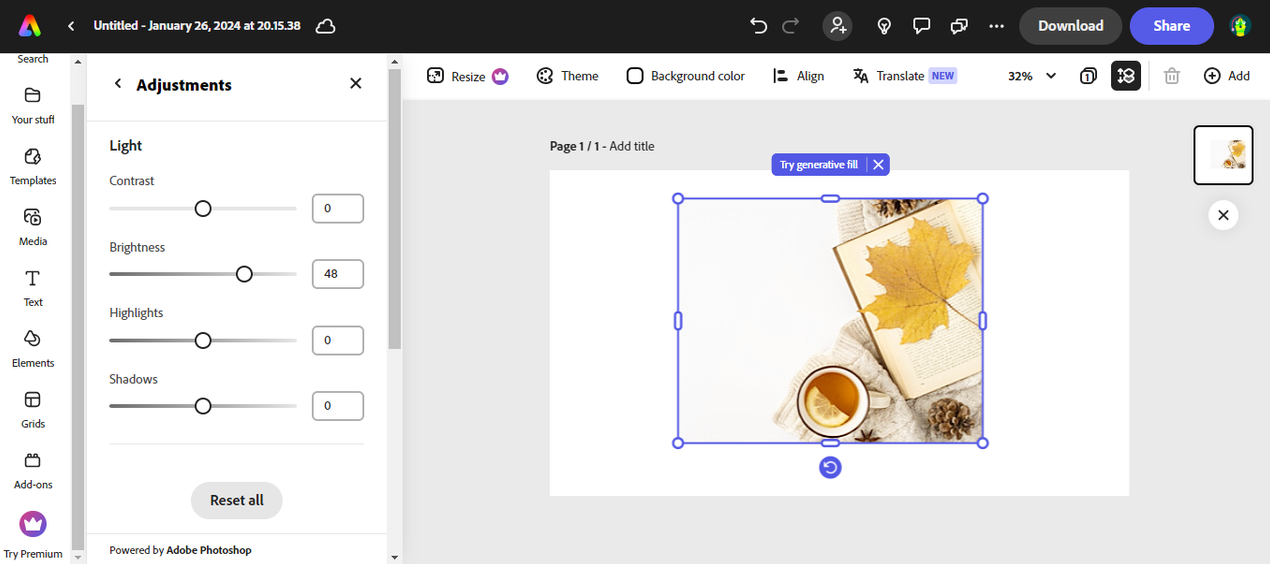The height and width of the screenshot is (564, 1270).
Task: Click the rotate handle below image
Action: (x=830, y=467)
